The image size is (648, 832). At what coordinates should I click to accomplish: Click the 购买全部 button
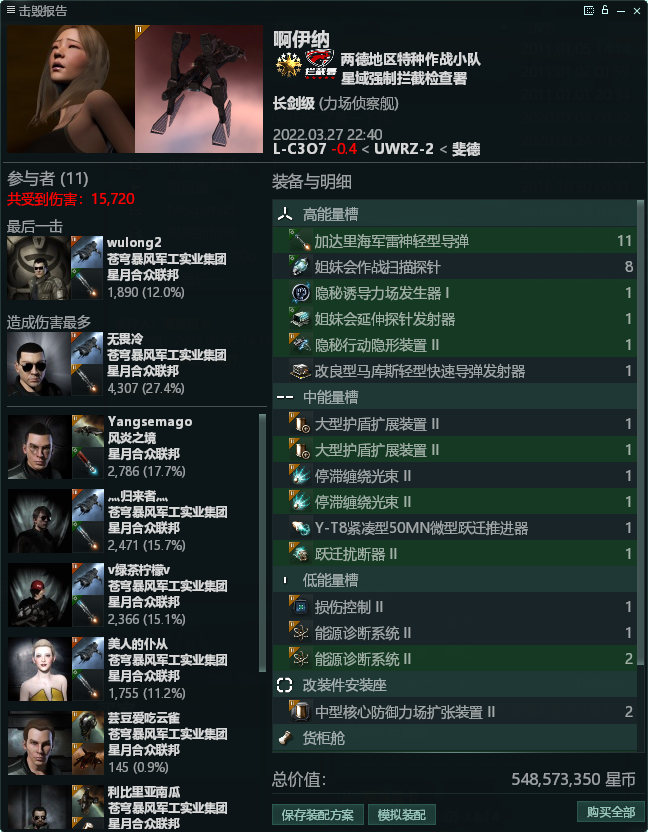coord(610,812)
